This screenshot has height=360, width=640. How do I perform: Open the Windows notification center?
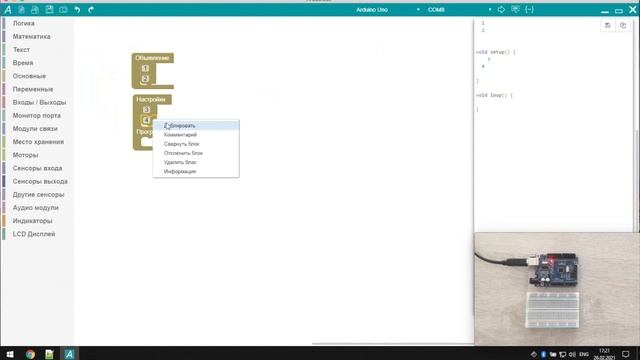click(x=626, y=354)
